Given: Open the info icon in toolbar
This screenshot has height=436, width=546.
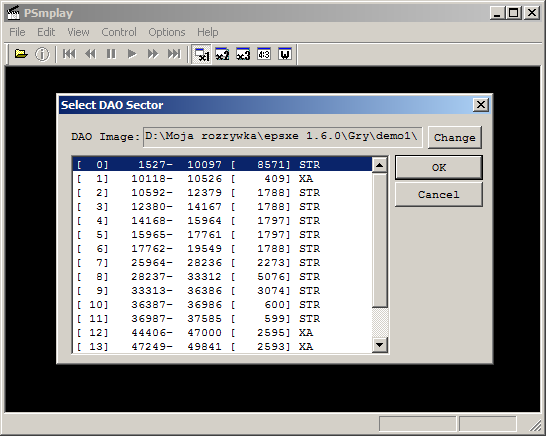Looking at the screenshot, I should [42, 54].
